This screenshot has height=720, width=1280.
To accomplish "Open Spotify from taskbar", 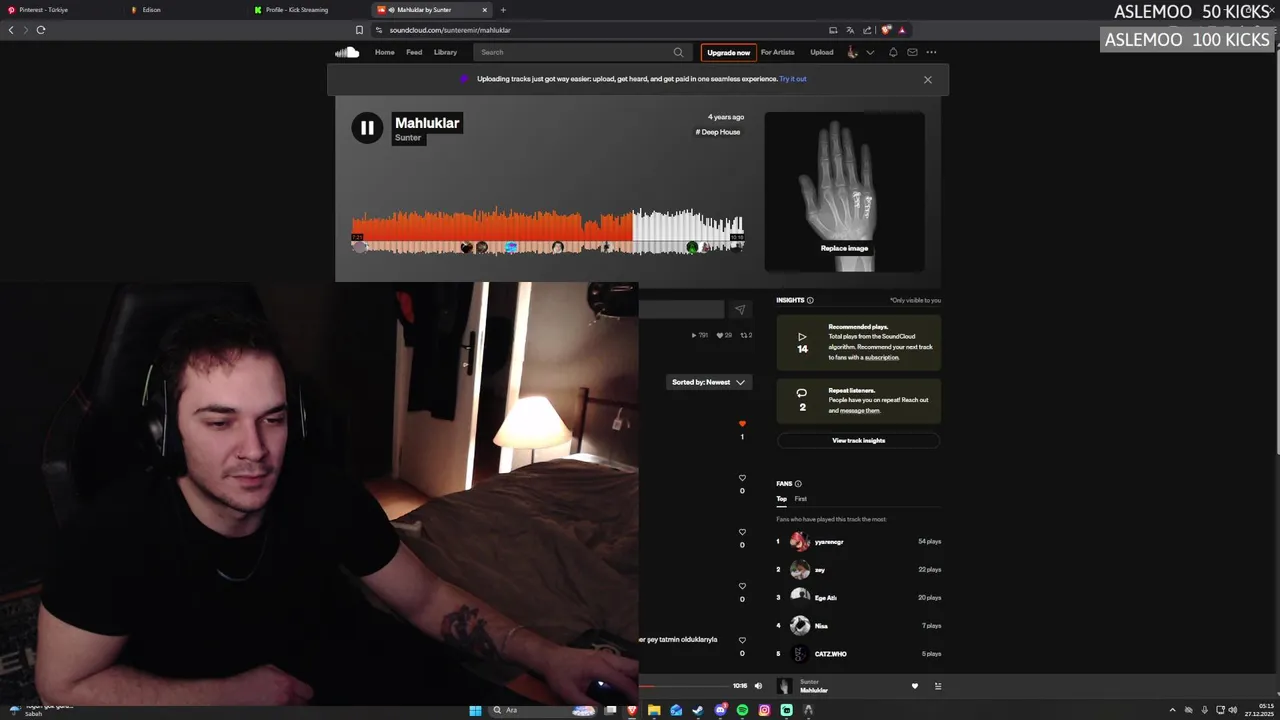I will click(742, 710).
